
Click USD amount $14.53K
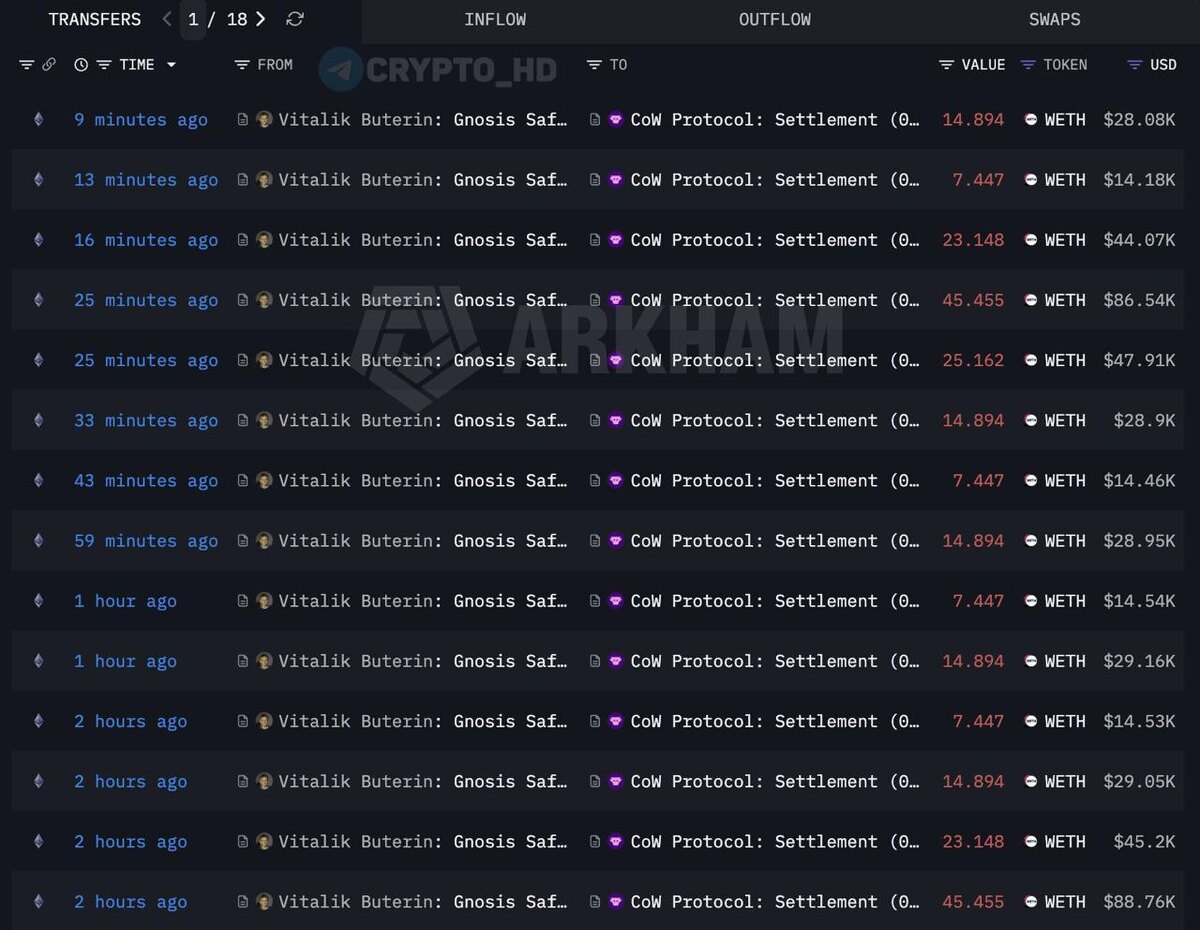pyautogui.click(x=1139, y=721)
